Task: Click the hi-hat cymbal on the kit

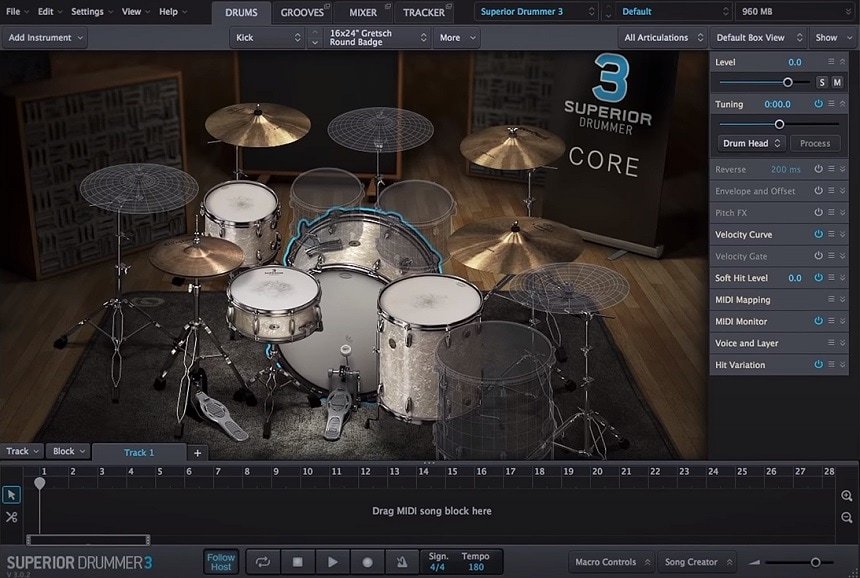Action: 196,257
